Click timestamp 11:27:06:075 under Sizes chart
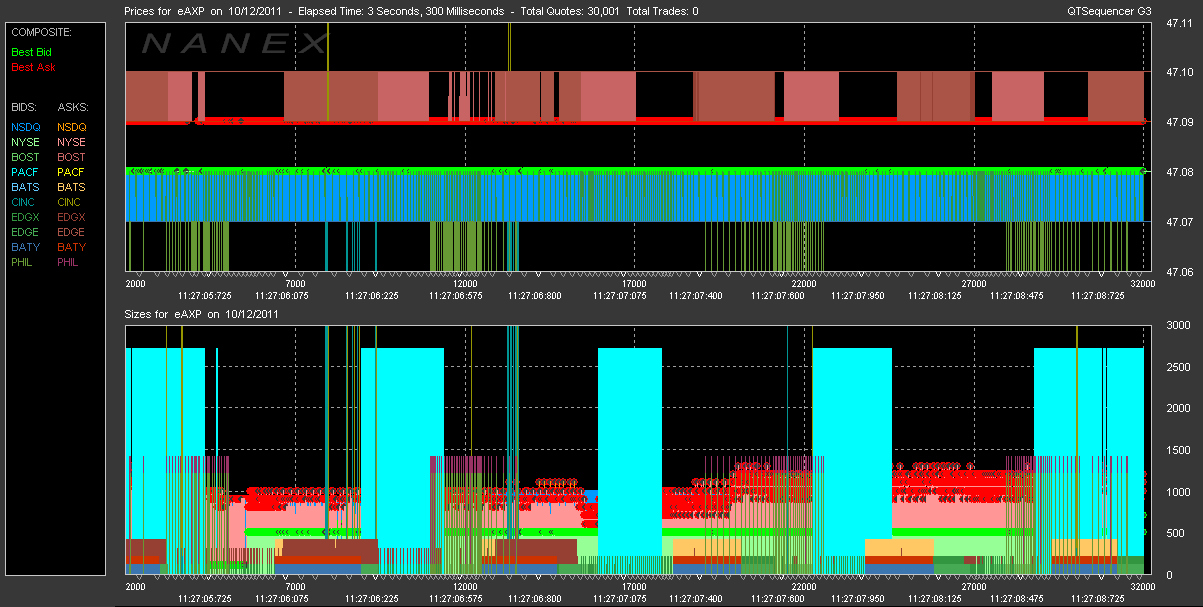Screen dimensions: 1203x607 [x=282, y=599]
